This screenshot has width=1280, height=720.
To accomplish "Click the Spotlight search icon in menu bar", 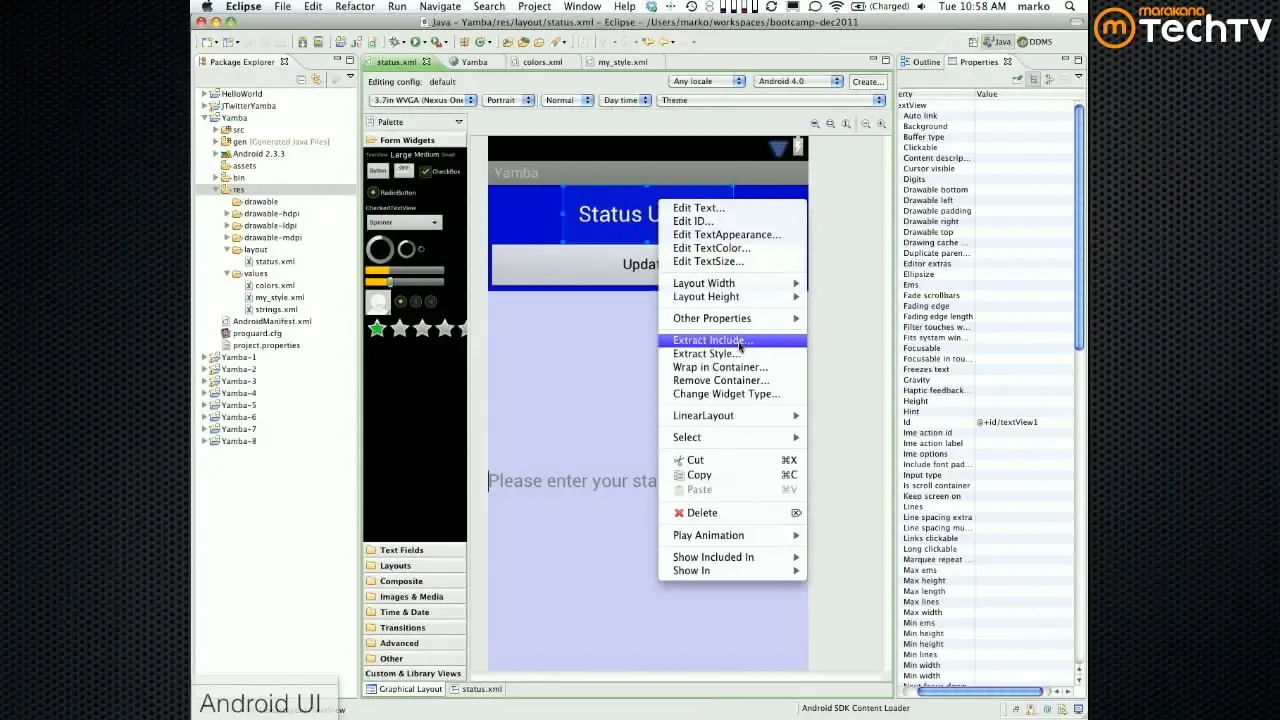I will coord(1071,6).
